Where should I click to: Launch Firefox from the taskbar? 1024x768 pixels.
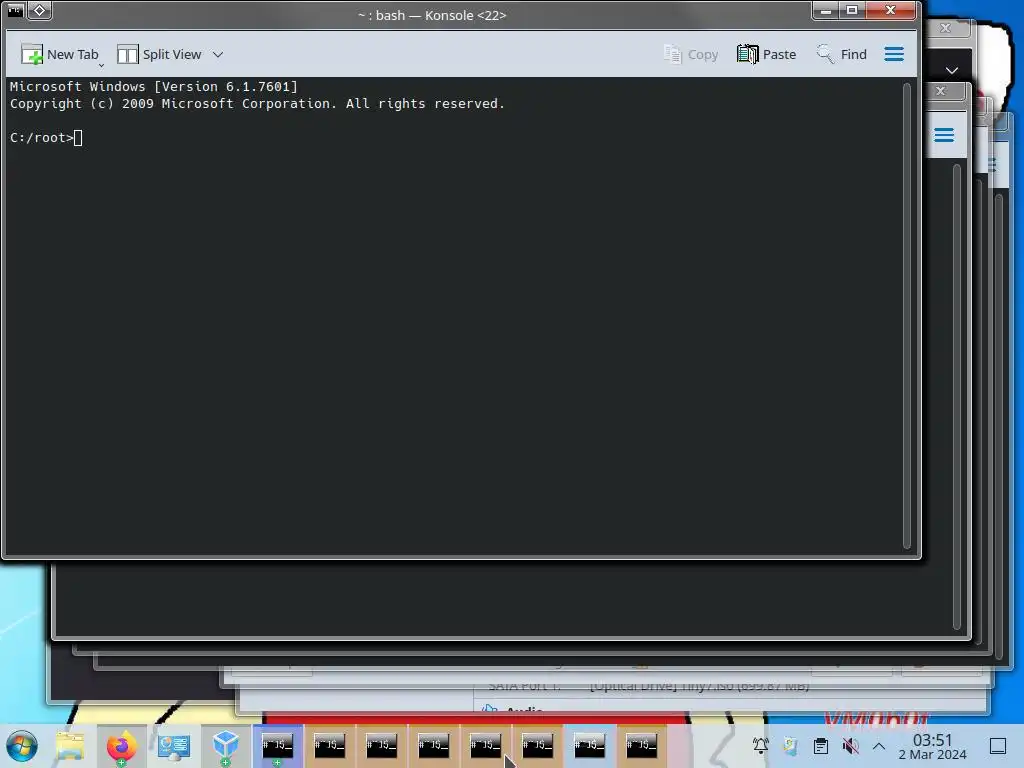click(121, 746)
